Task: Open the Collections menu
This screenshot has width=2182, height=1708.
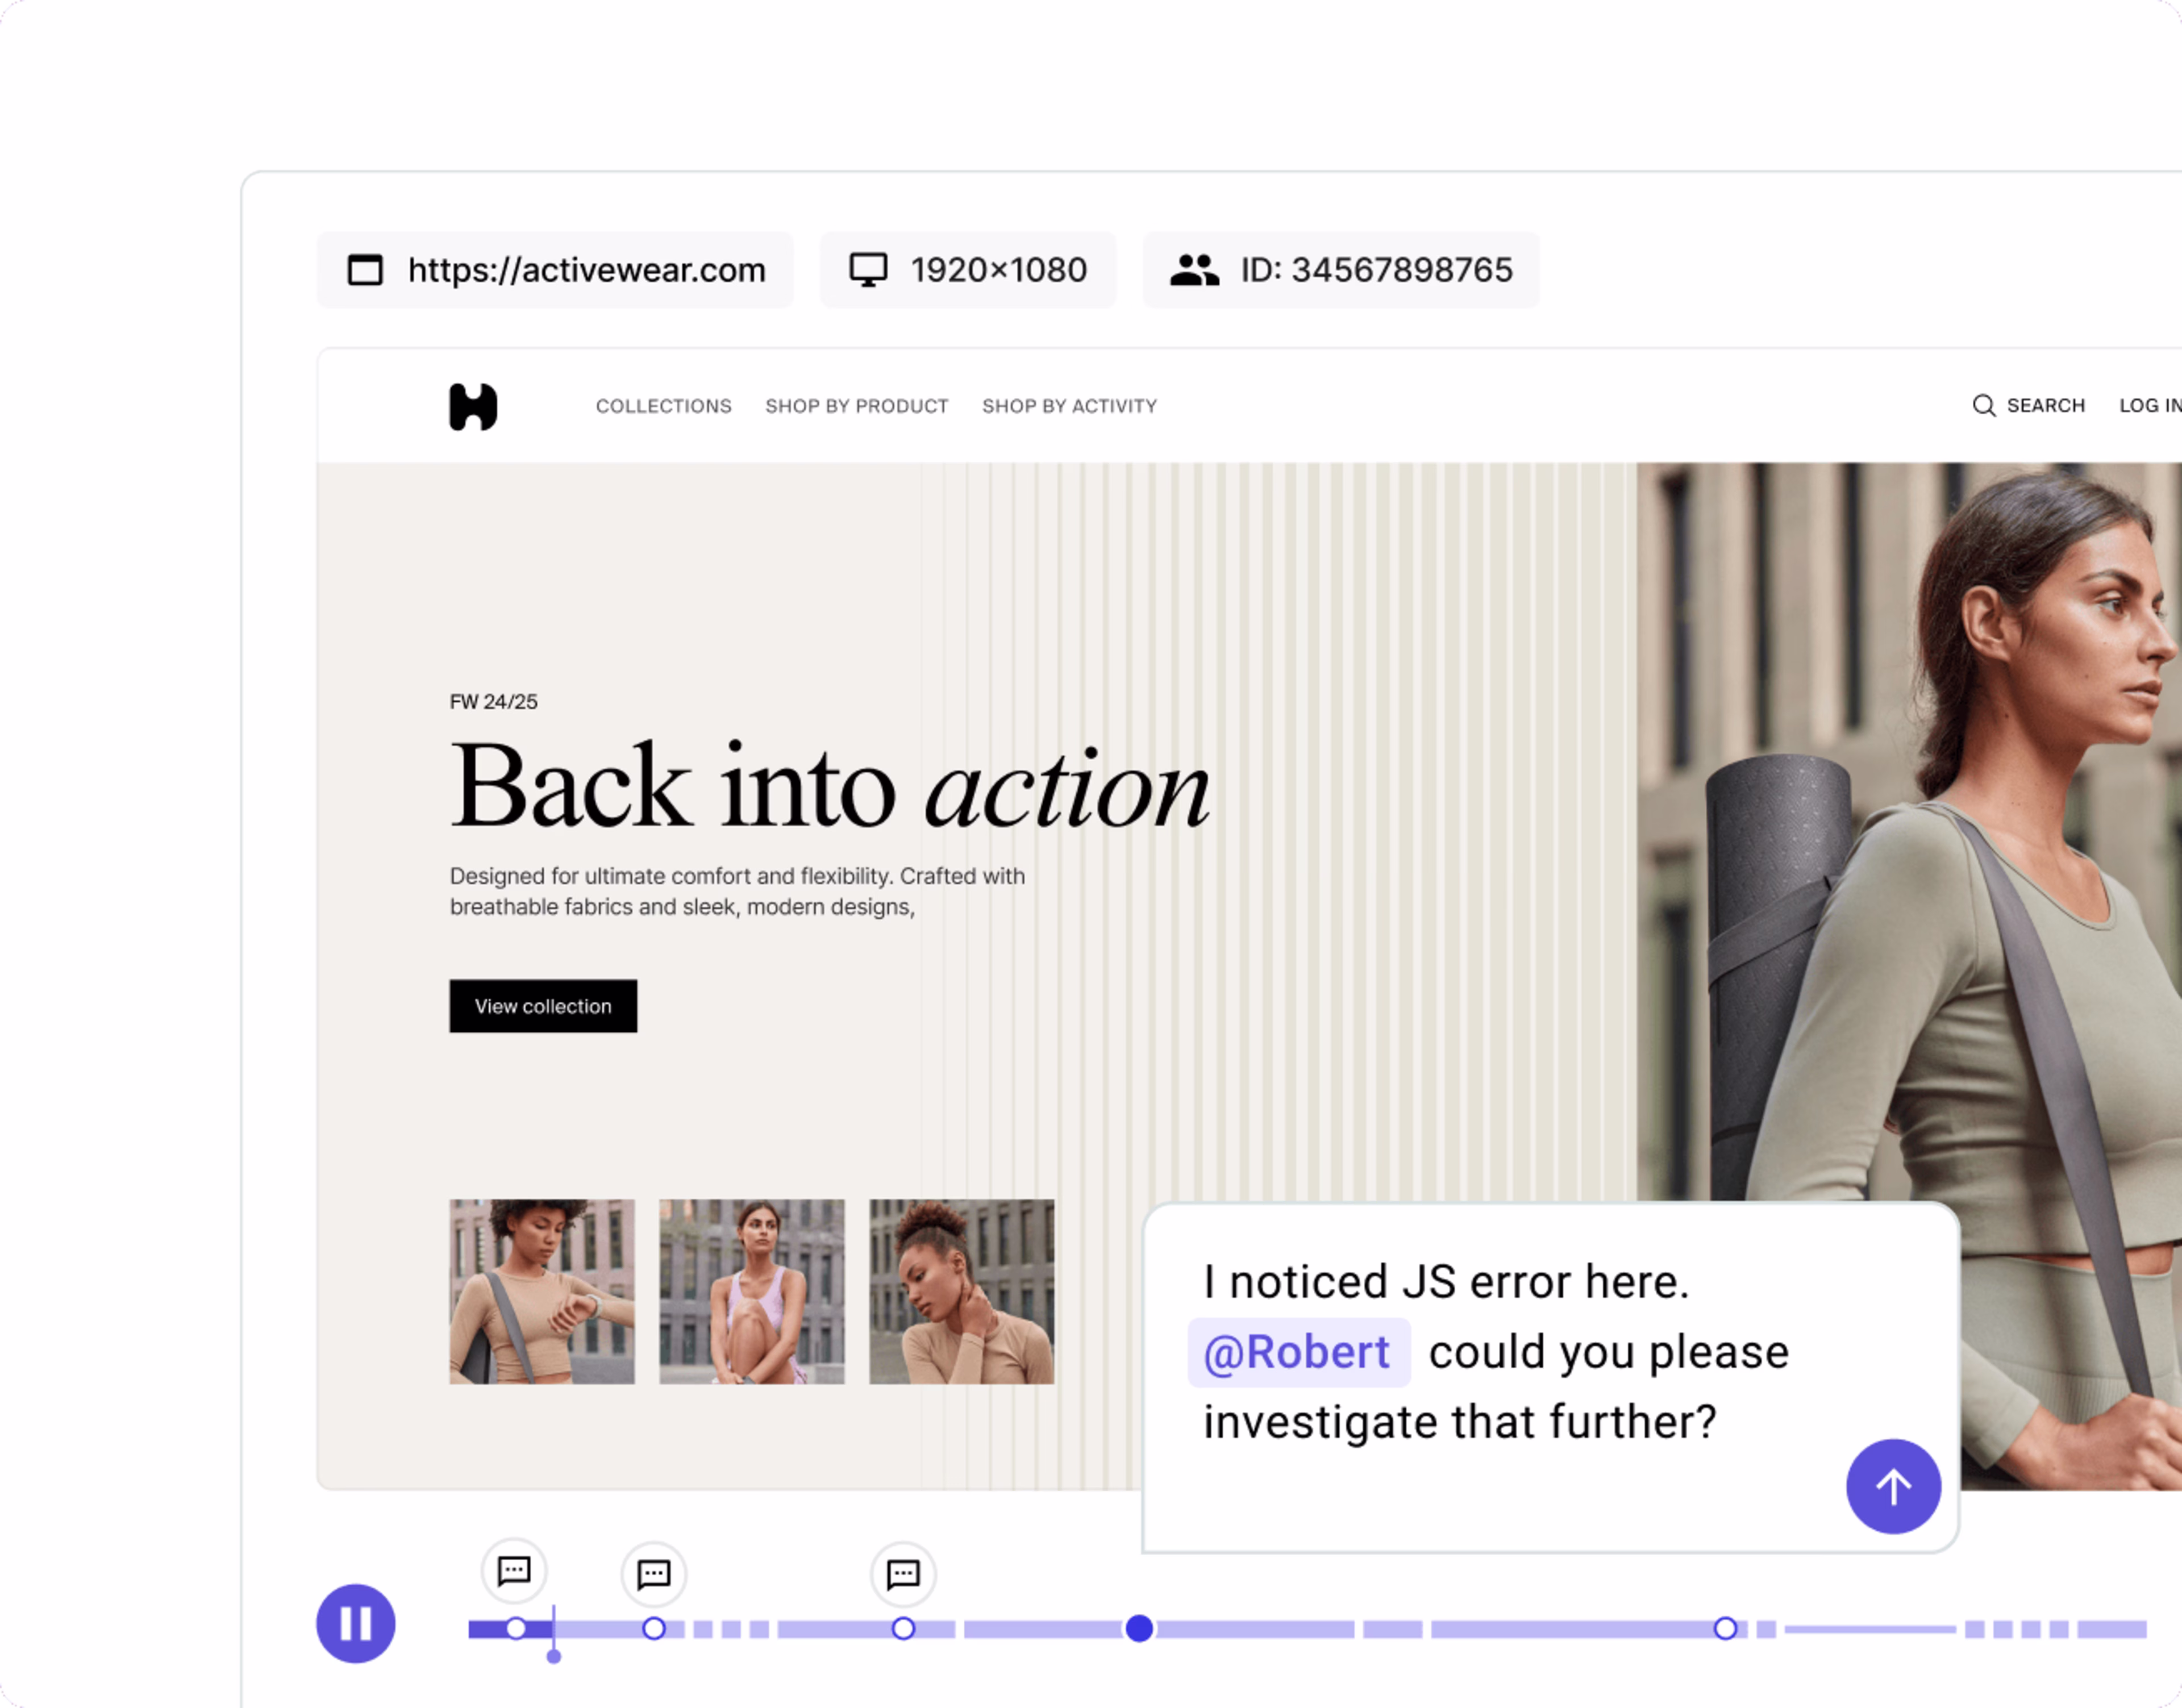Action: click(x=663, y=406)
